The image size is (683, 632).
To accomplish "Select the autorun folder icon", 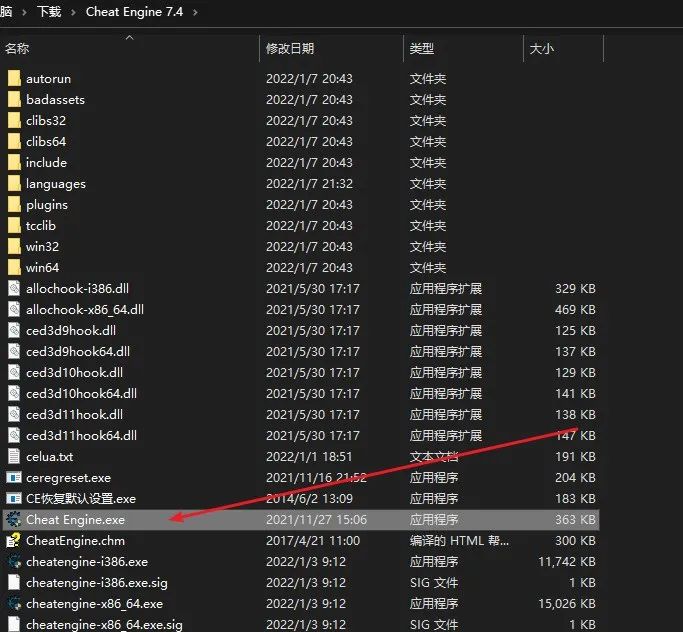I will click(14, 78).
